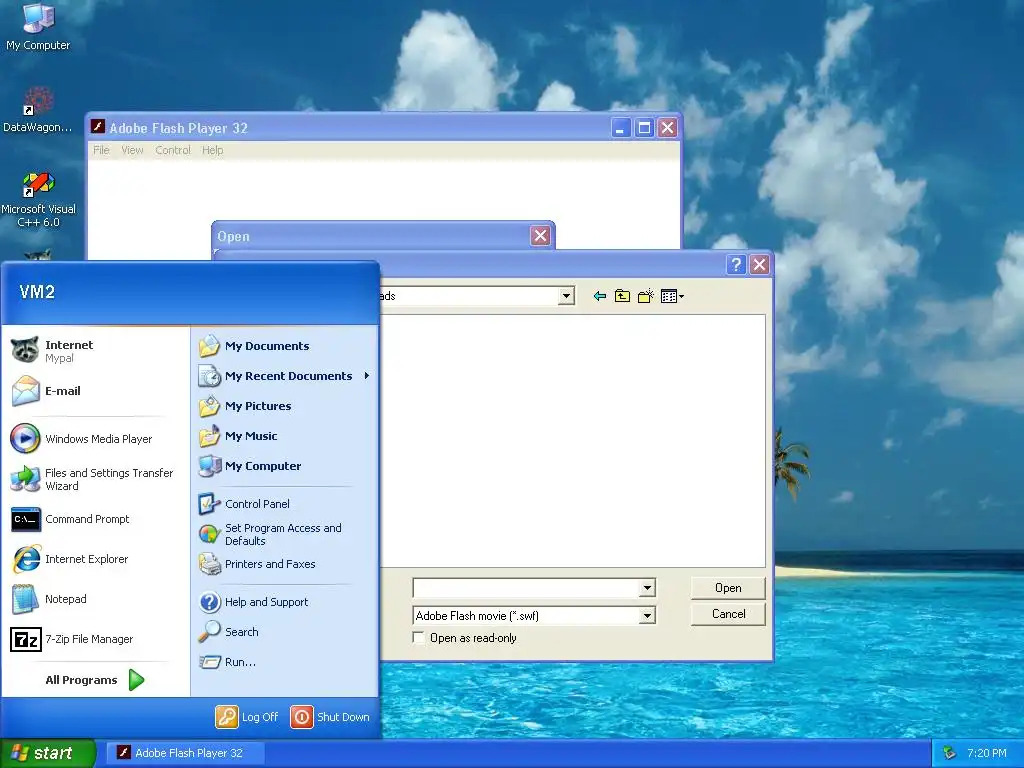Click Adobe Flash Player 32 taskbar button

pyautogui.click(x=187, y=753)
